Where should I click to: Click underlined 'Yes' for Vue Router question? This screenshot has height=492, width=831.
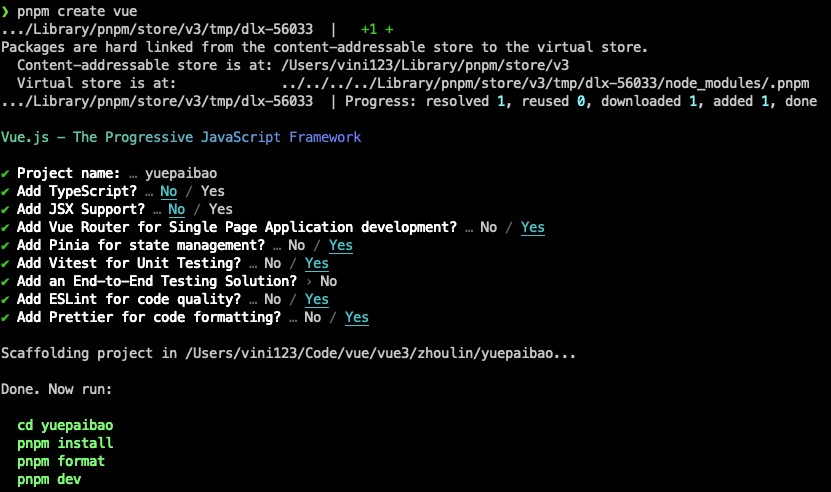533,227
